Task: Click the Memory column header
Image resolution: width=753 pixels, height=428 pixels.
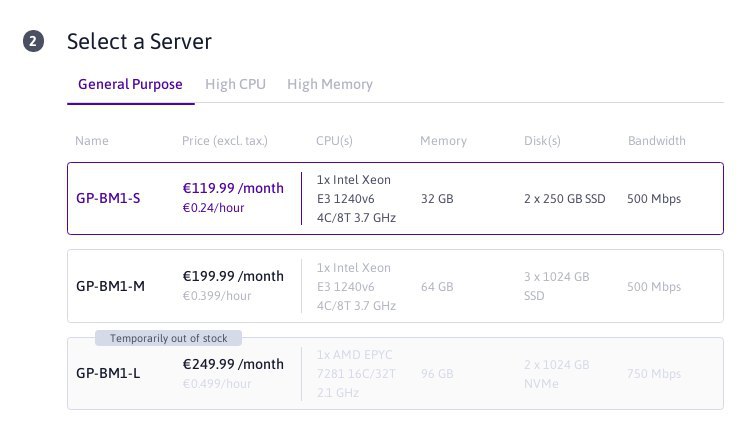Action: (443, 141)
